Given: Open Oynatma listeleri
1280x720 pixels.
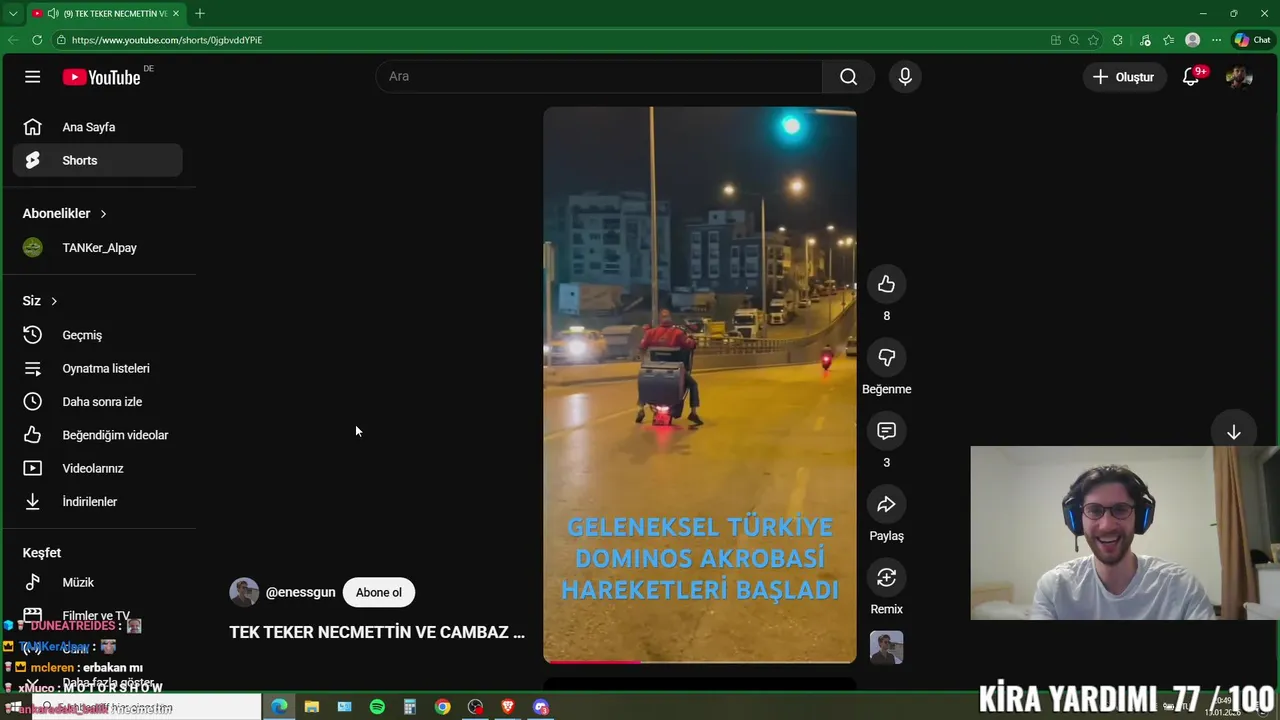Looking at the screenshot, I should pos(97,368).
